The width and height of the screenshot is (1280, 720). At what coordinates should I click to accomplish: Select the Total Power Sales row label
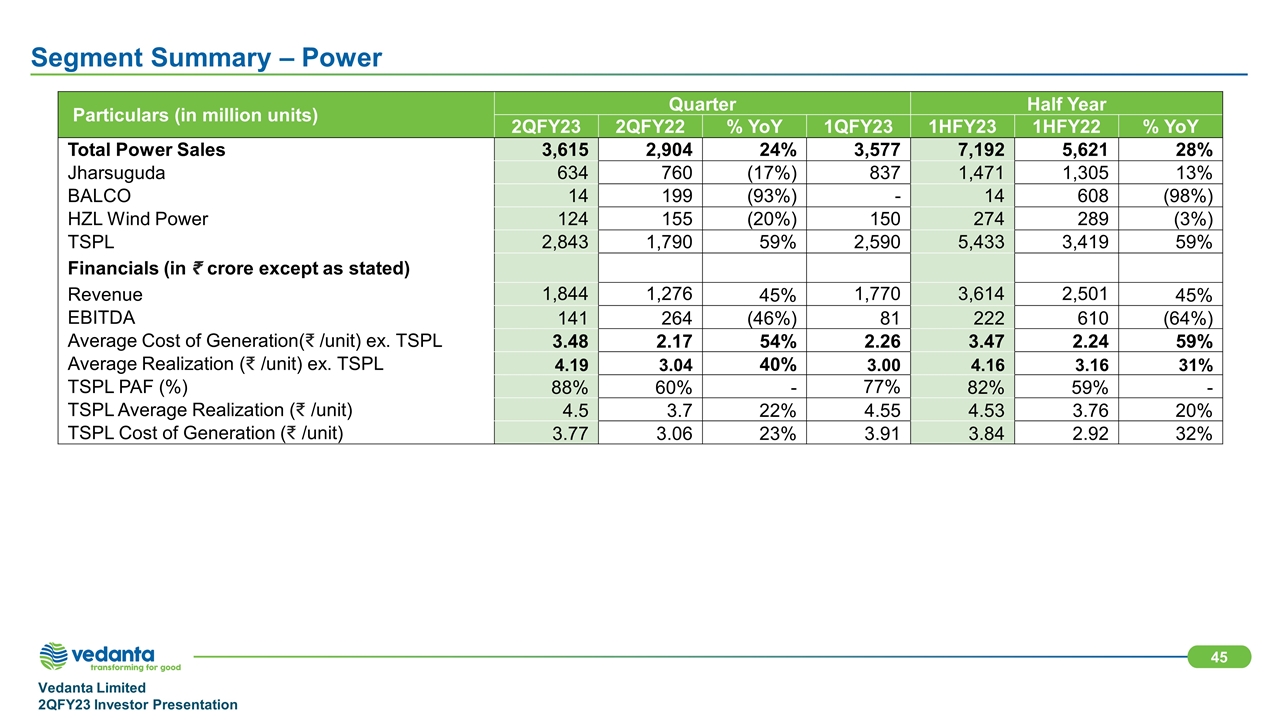coord(146,150)
